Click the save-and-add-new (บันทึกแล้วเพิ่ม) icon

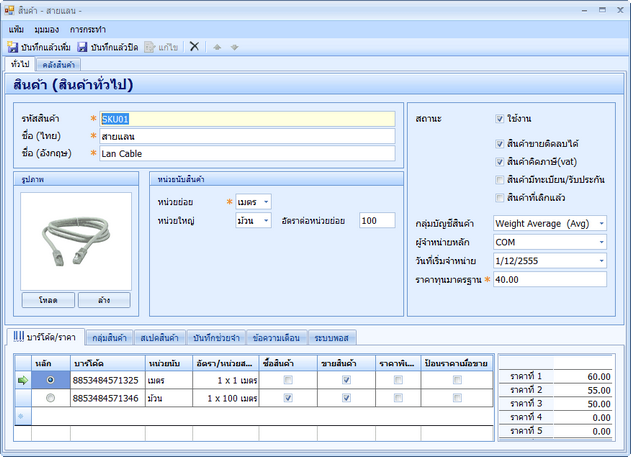tap(12, 47)
